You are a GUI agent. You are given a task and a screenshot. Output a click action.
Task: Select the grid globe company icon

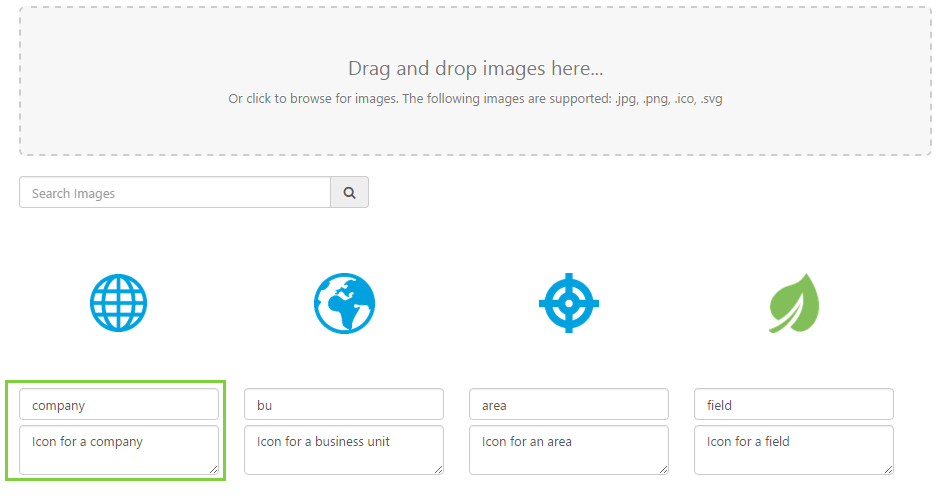coord(118,303)
